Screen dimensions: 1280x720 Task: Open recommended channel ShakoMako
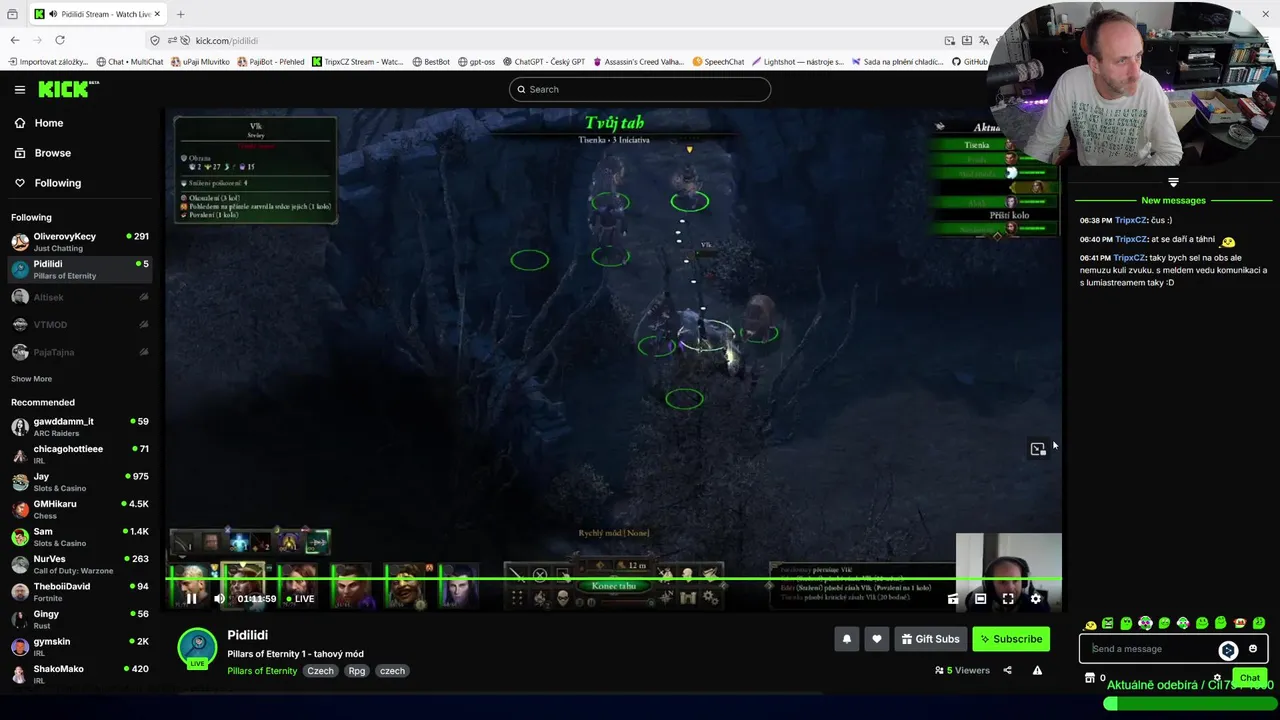[x=82, y=674]
